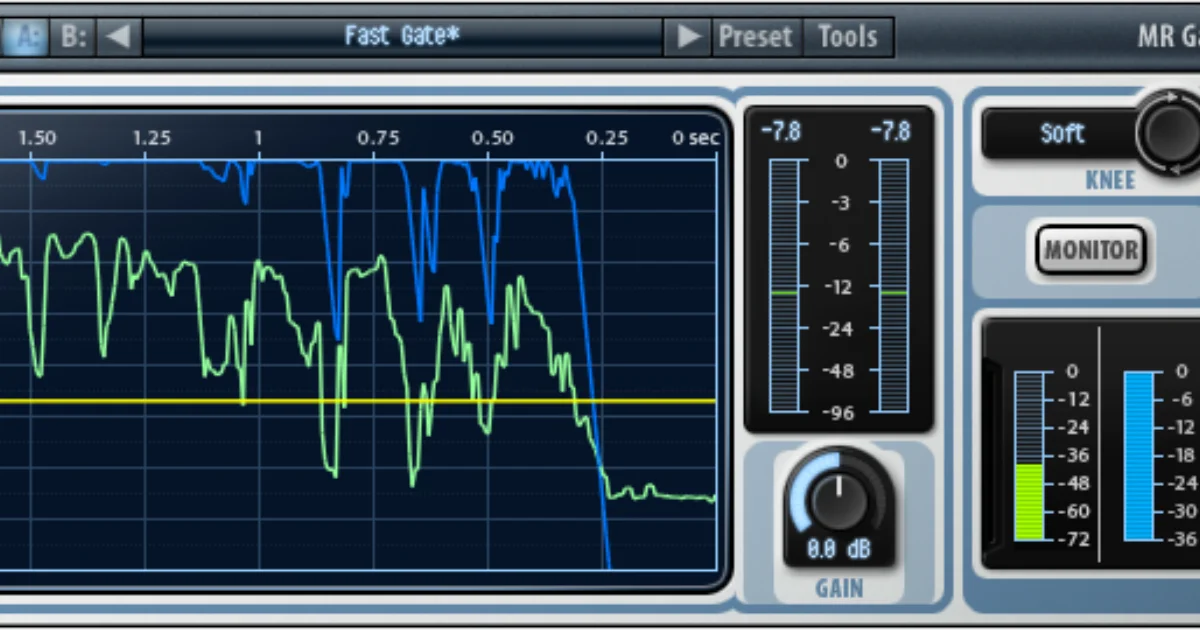Toggle the MONITOR button
This screenshot has height=630, width=1200.
[x=1090, y=250]
